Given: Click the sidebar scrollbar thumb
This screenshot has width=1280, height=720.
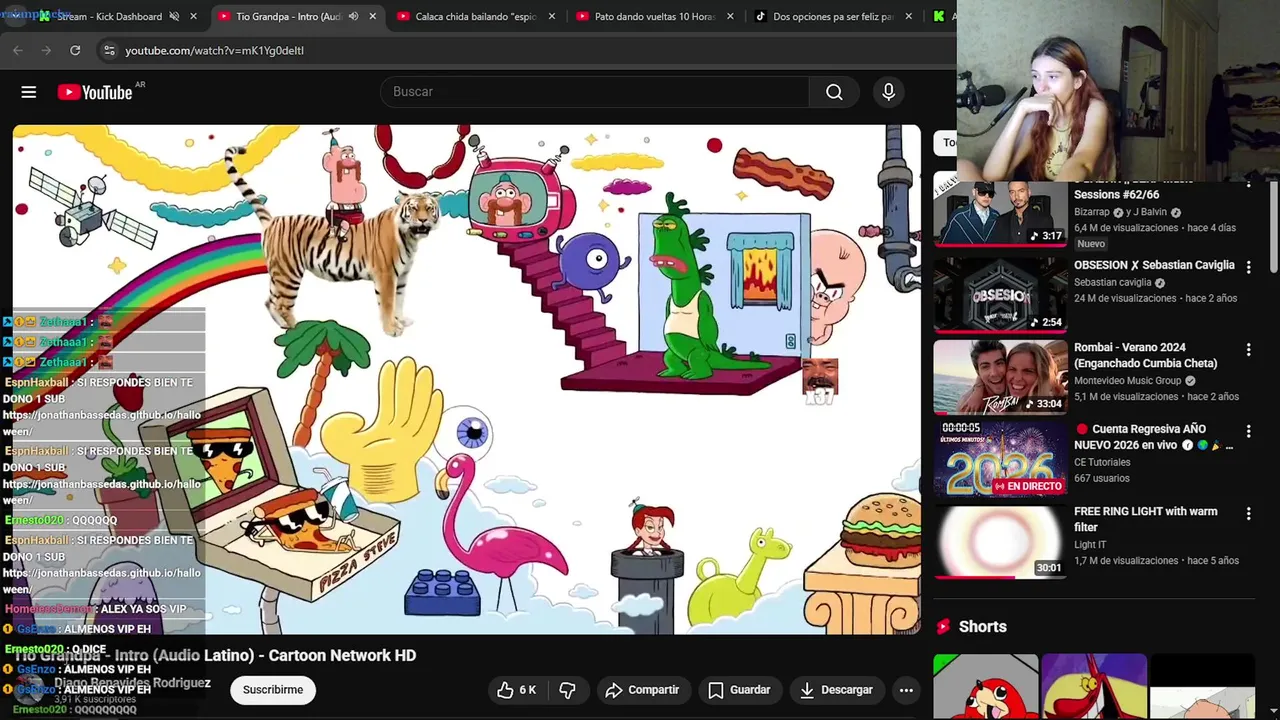Looking at the screenshot, I should coord(1274,225).
